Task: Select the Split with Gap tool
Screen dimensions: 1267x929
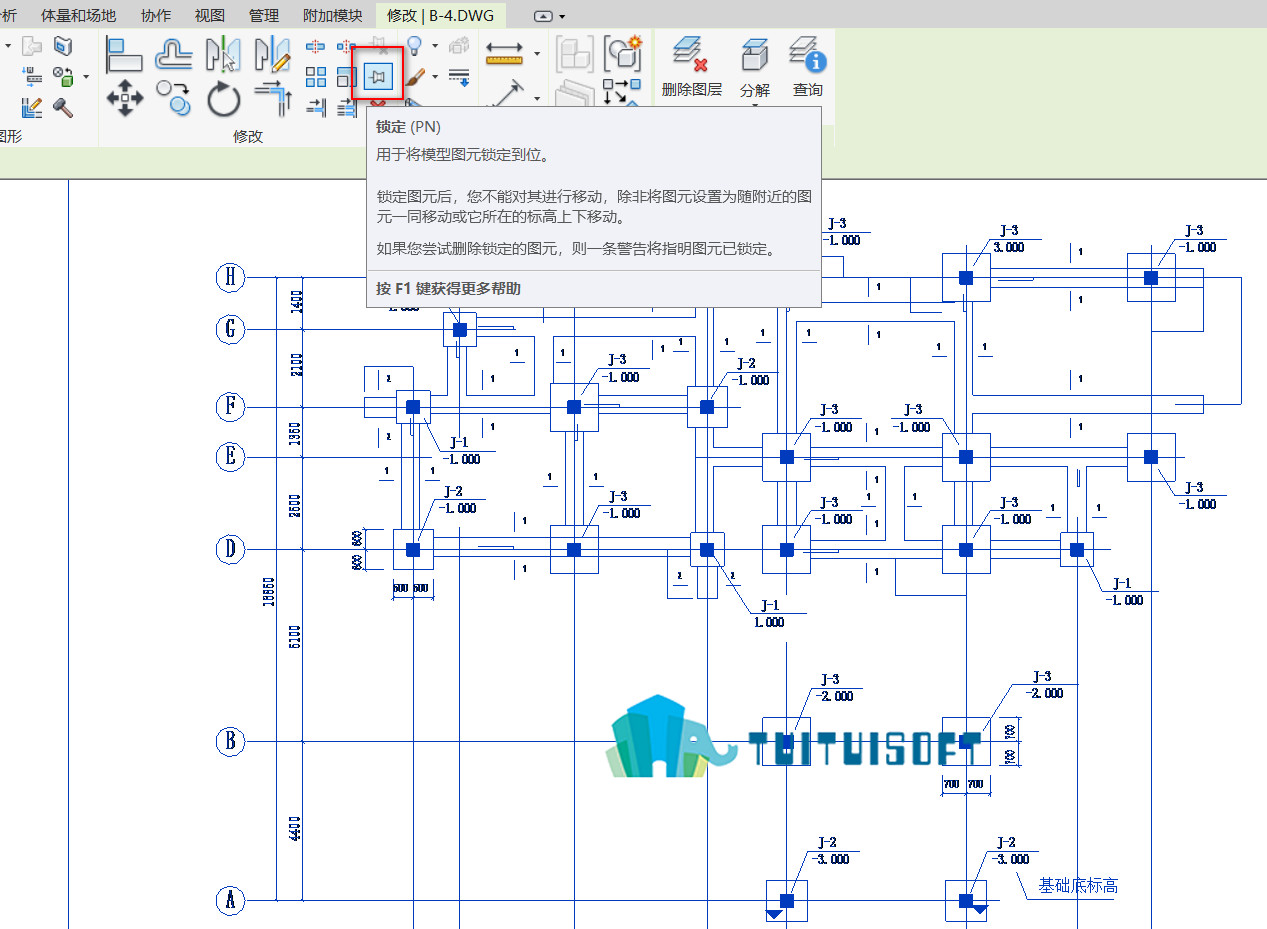Action: coord(347,47)
